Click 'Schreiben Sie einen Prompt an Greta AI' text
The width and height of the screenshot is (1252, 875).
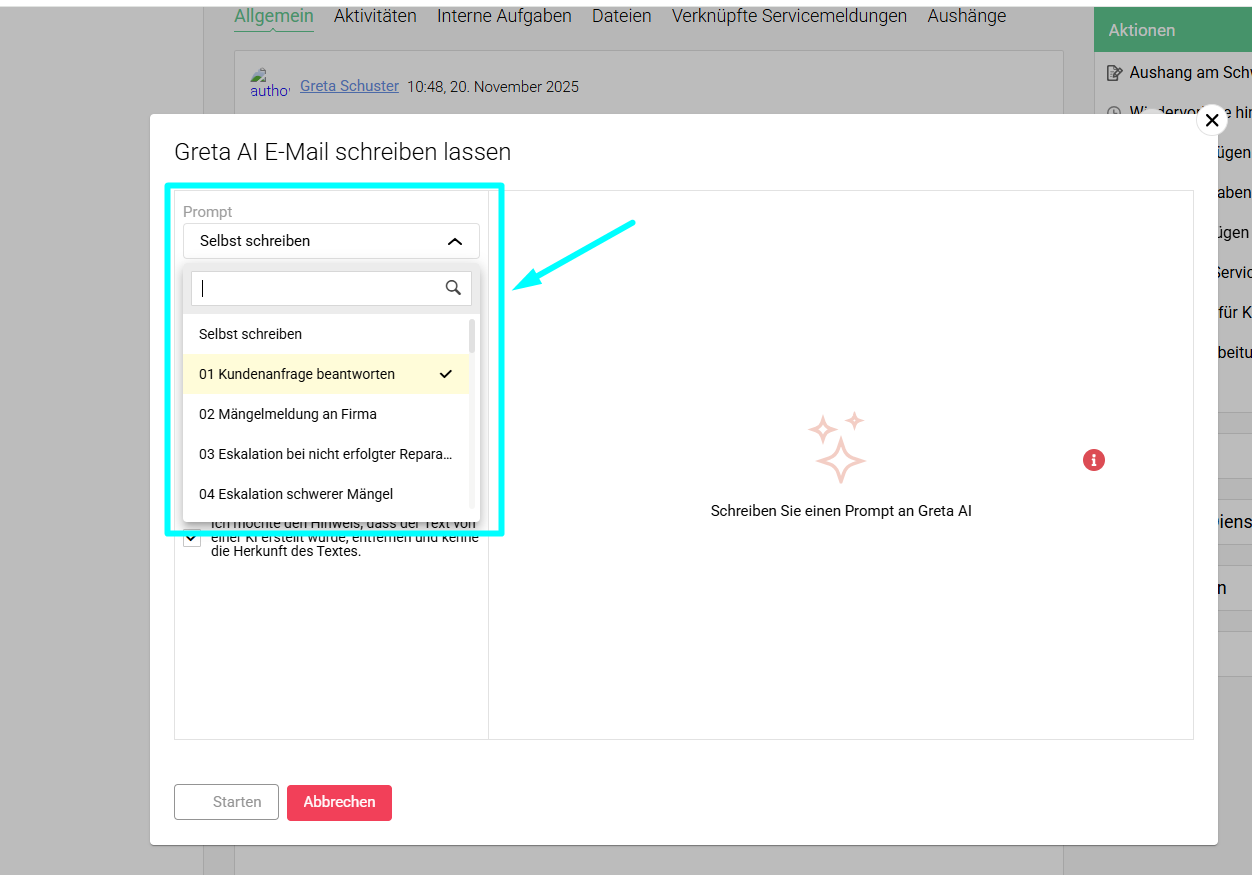pos(841,510)
